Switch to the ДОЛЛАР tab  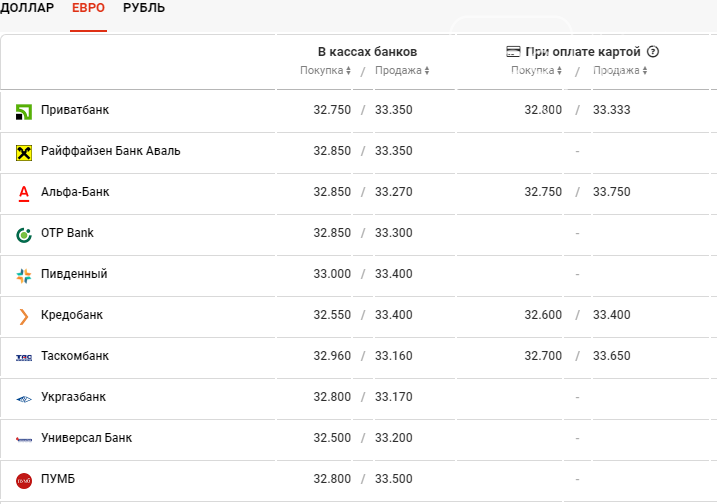tap(27, 8)
